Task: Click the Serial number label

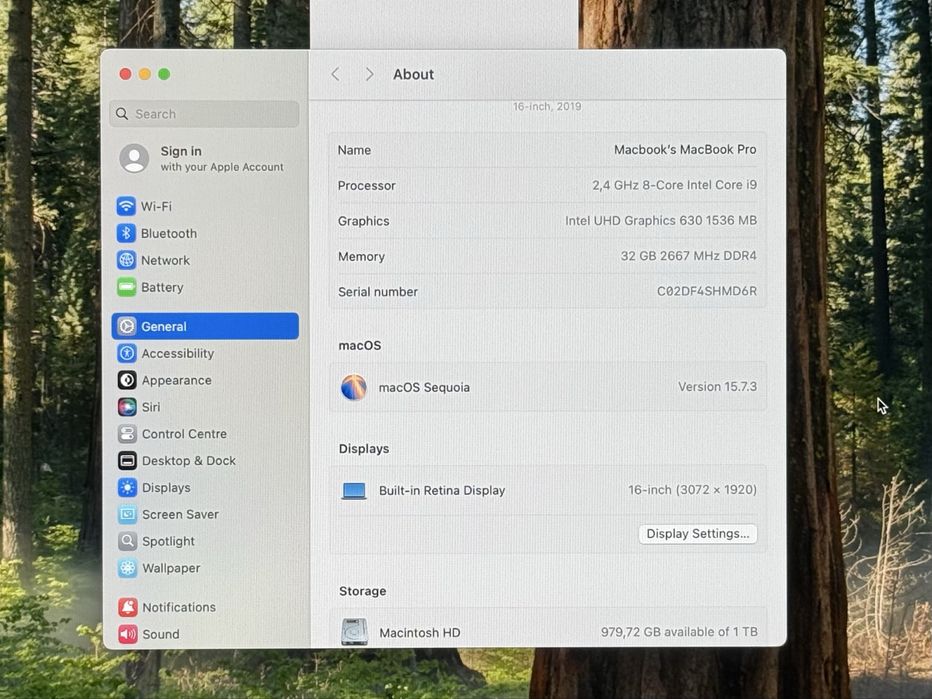Action: [378, 292]
